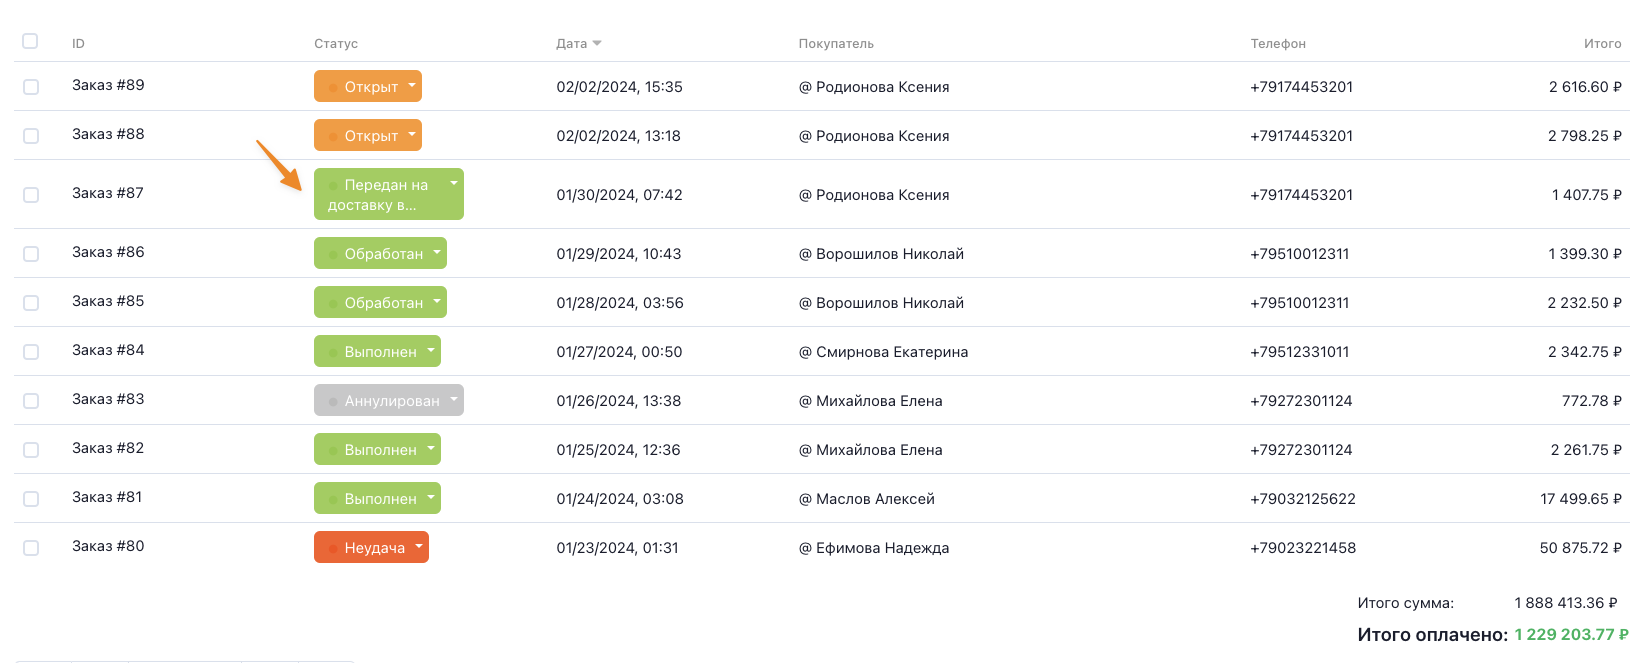Check the box for Заказ #89
Screen dimensions: 1637x663
point(31,87)
